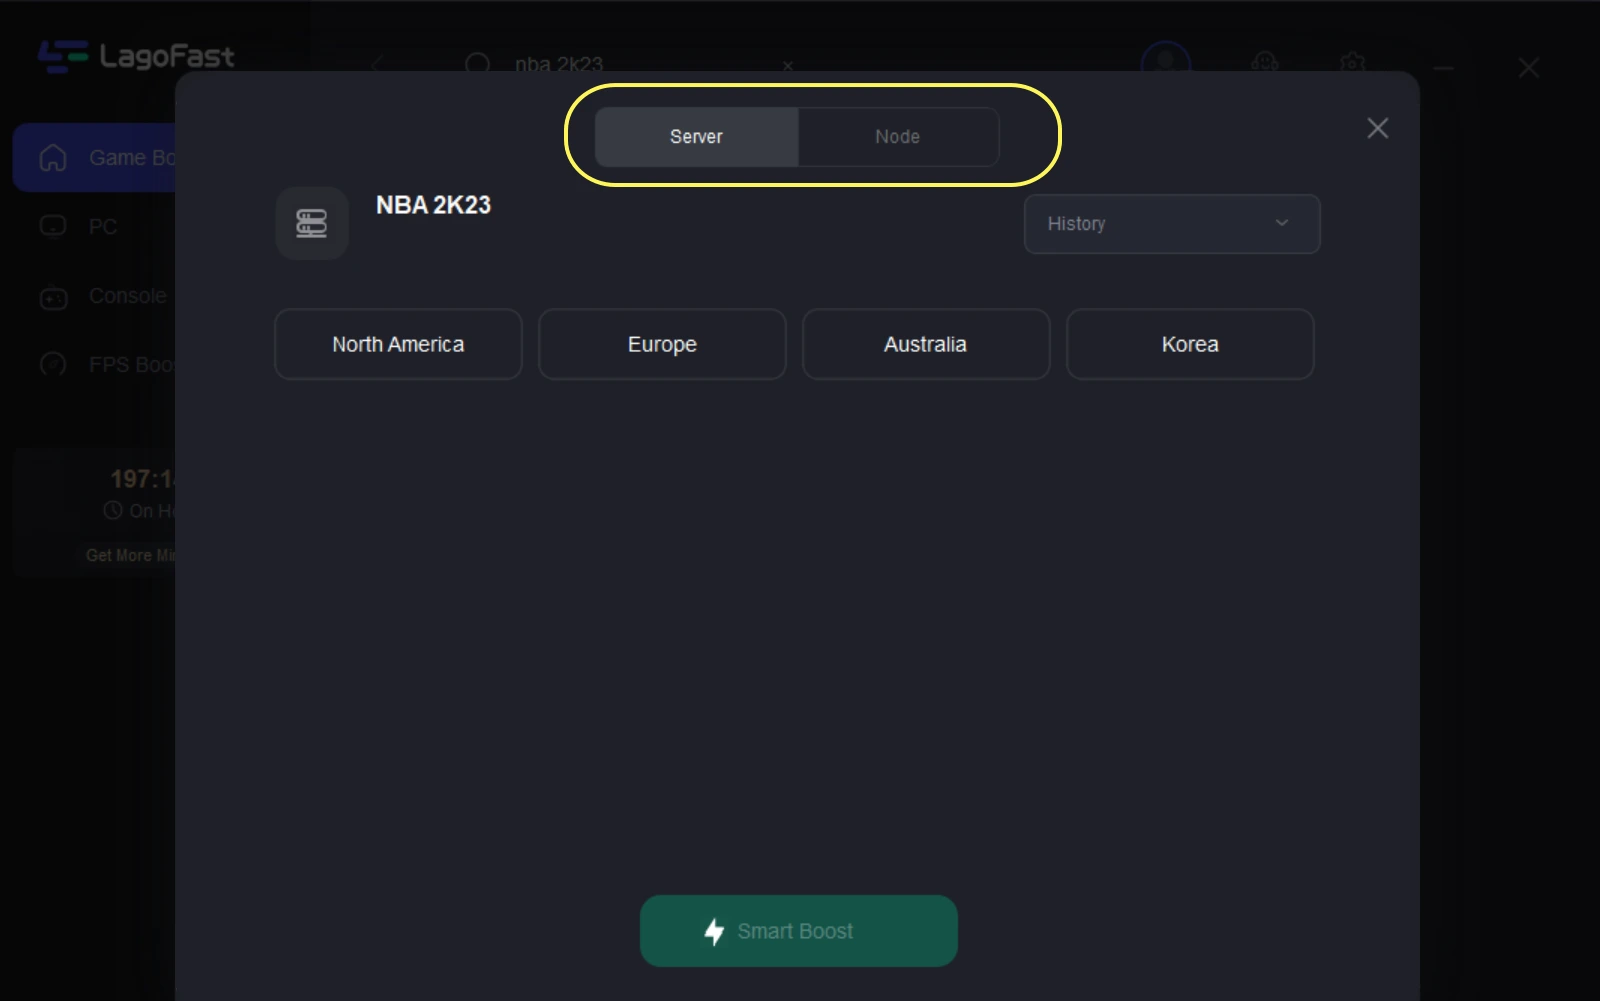The width and height of the screenshot is (1600, 1001).
Task: Click the Game Boost home icon
Action: click(x=53, y=158)
